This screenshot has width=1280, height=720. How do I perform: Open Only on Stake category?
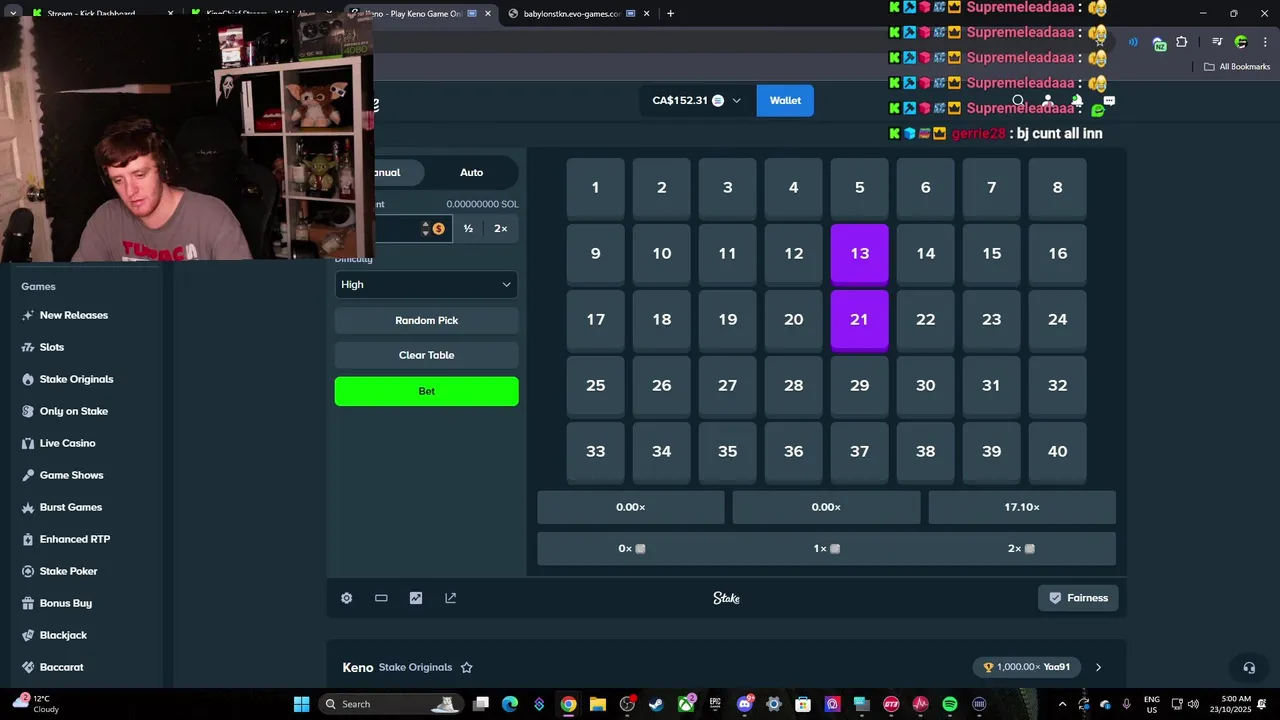click(65, 411)
